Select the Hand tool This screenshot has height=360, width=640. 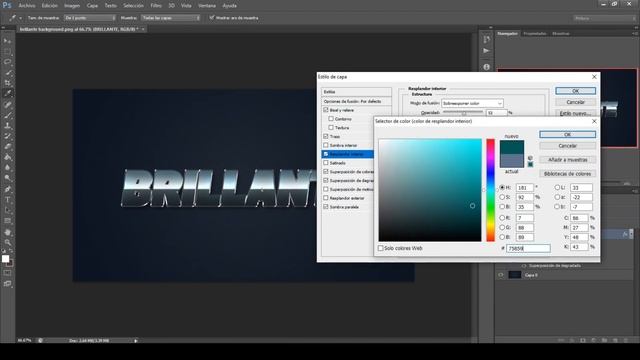tap(7, 232)
